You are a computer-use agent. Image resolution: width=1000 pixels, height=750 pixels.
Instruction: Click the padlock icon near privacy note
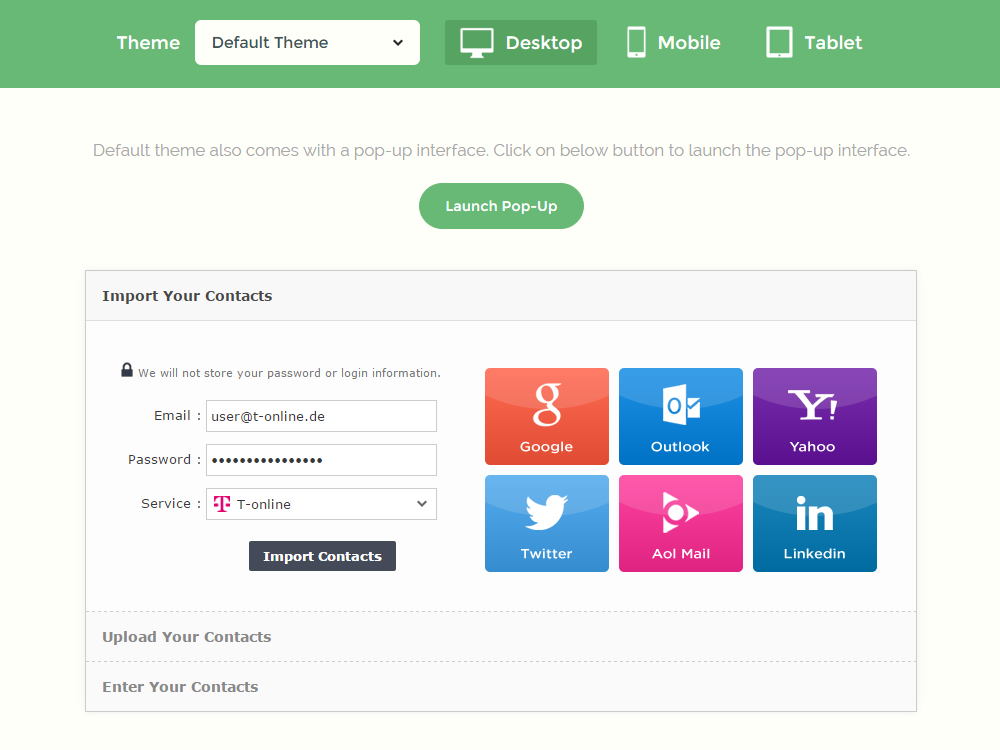tap(127, 369)
